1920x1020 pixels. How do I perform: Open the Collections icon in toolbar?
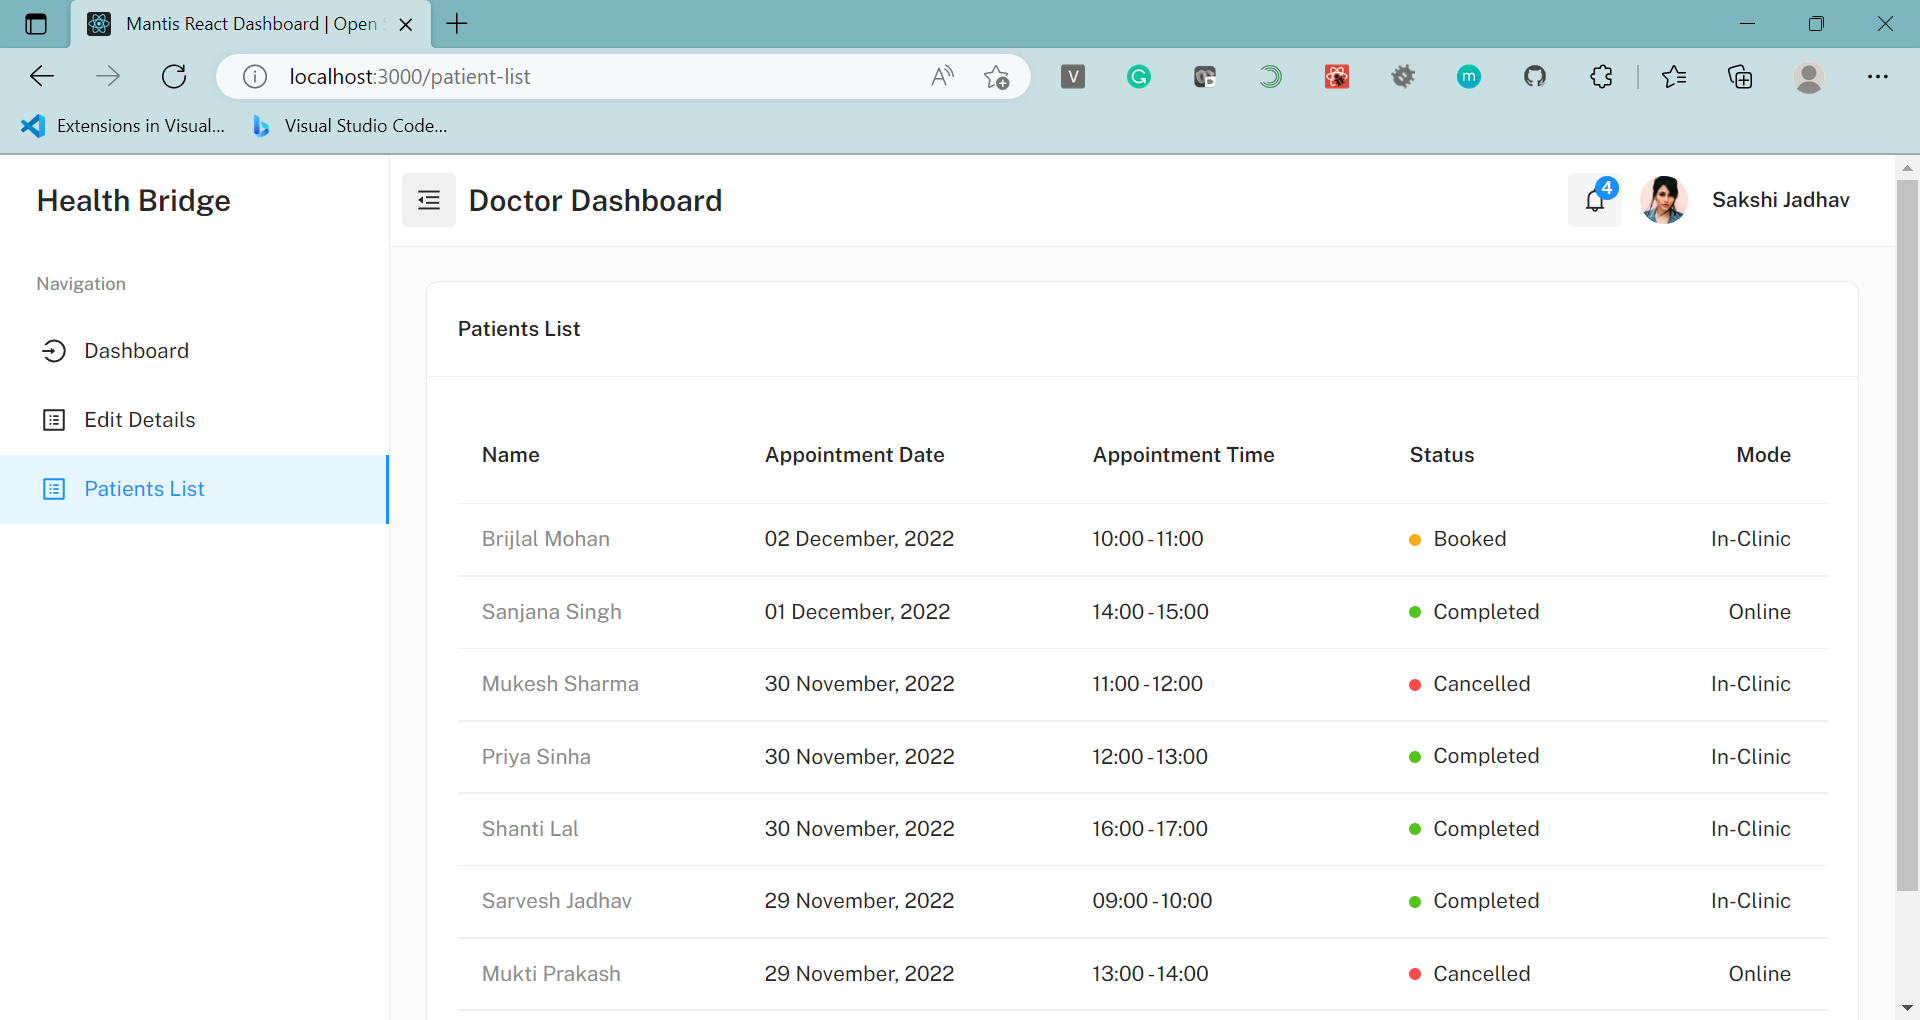click(x=1741, y=76)
